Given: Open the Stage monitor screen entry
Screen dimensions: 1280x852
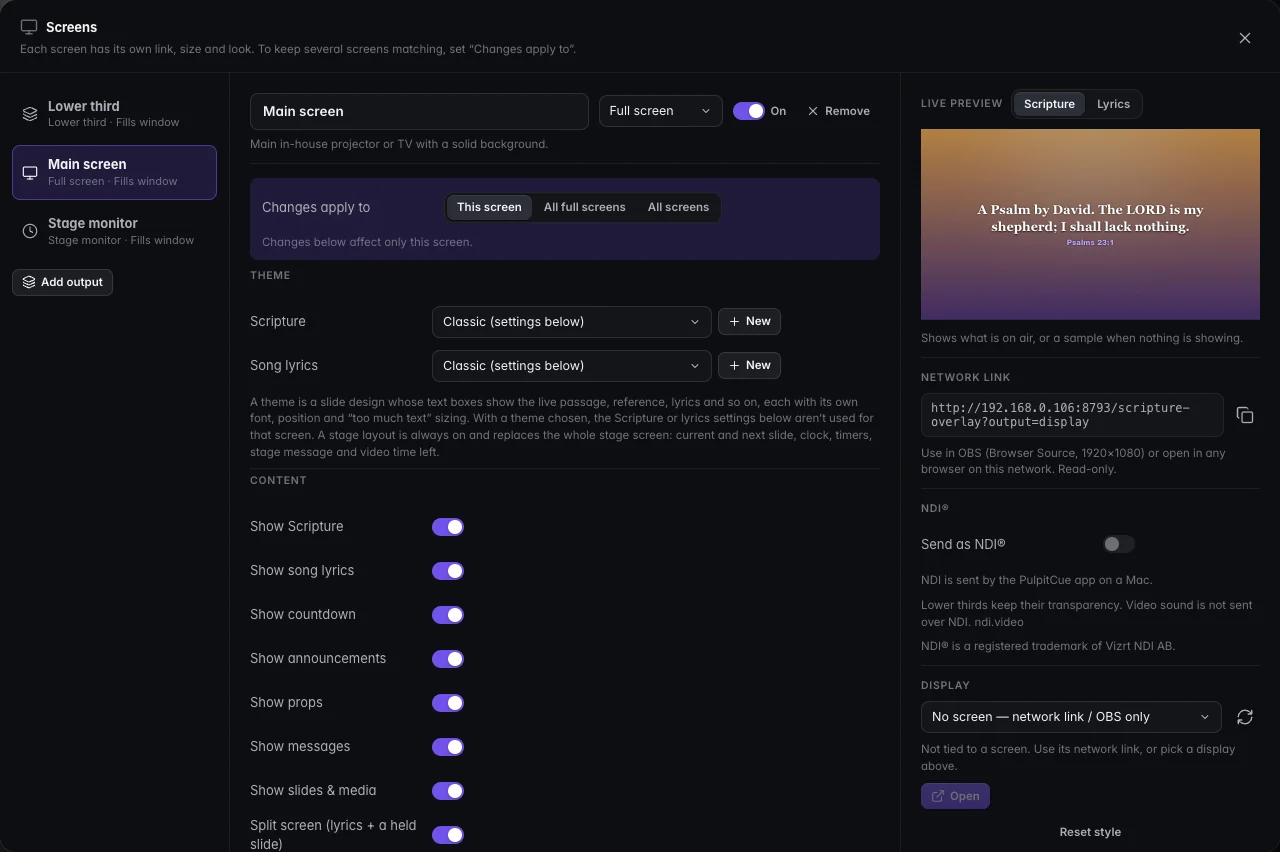Looking at the screenshot, I should coord(114,231).
